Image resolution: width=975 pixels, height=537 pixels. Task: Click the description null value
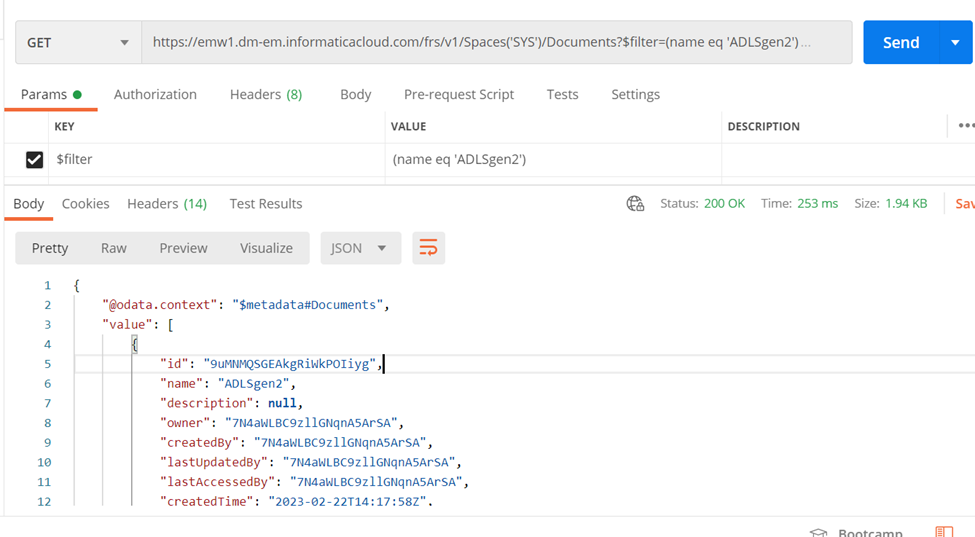(282, 403)
